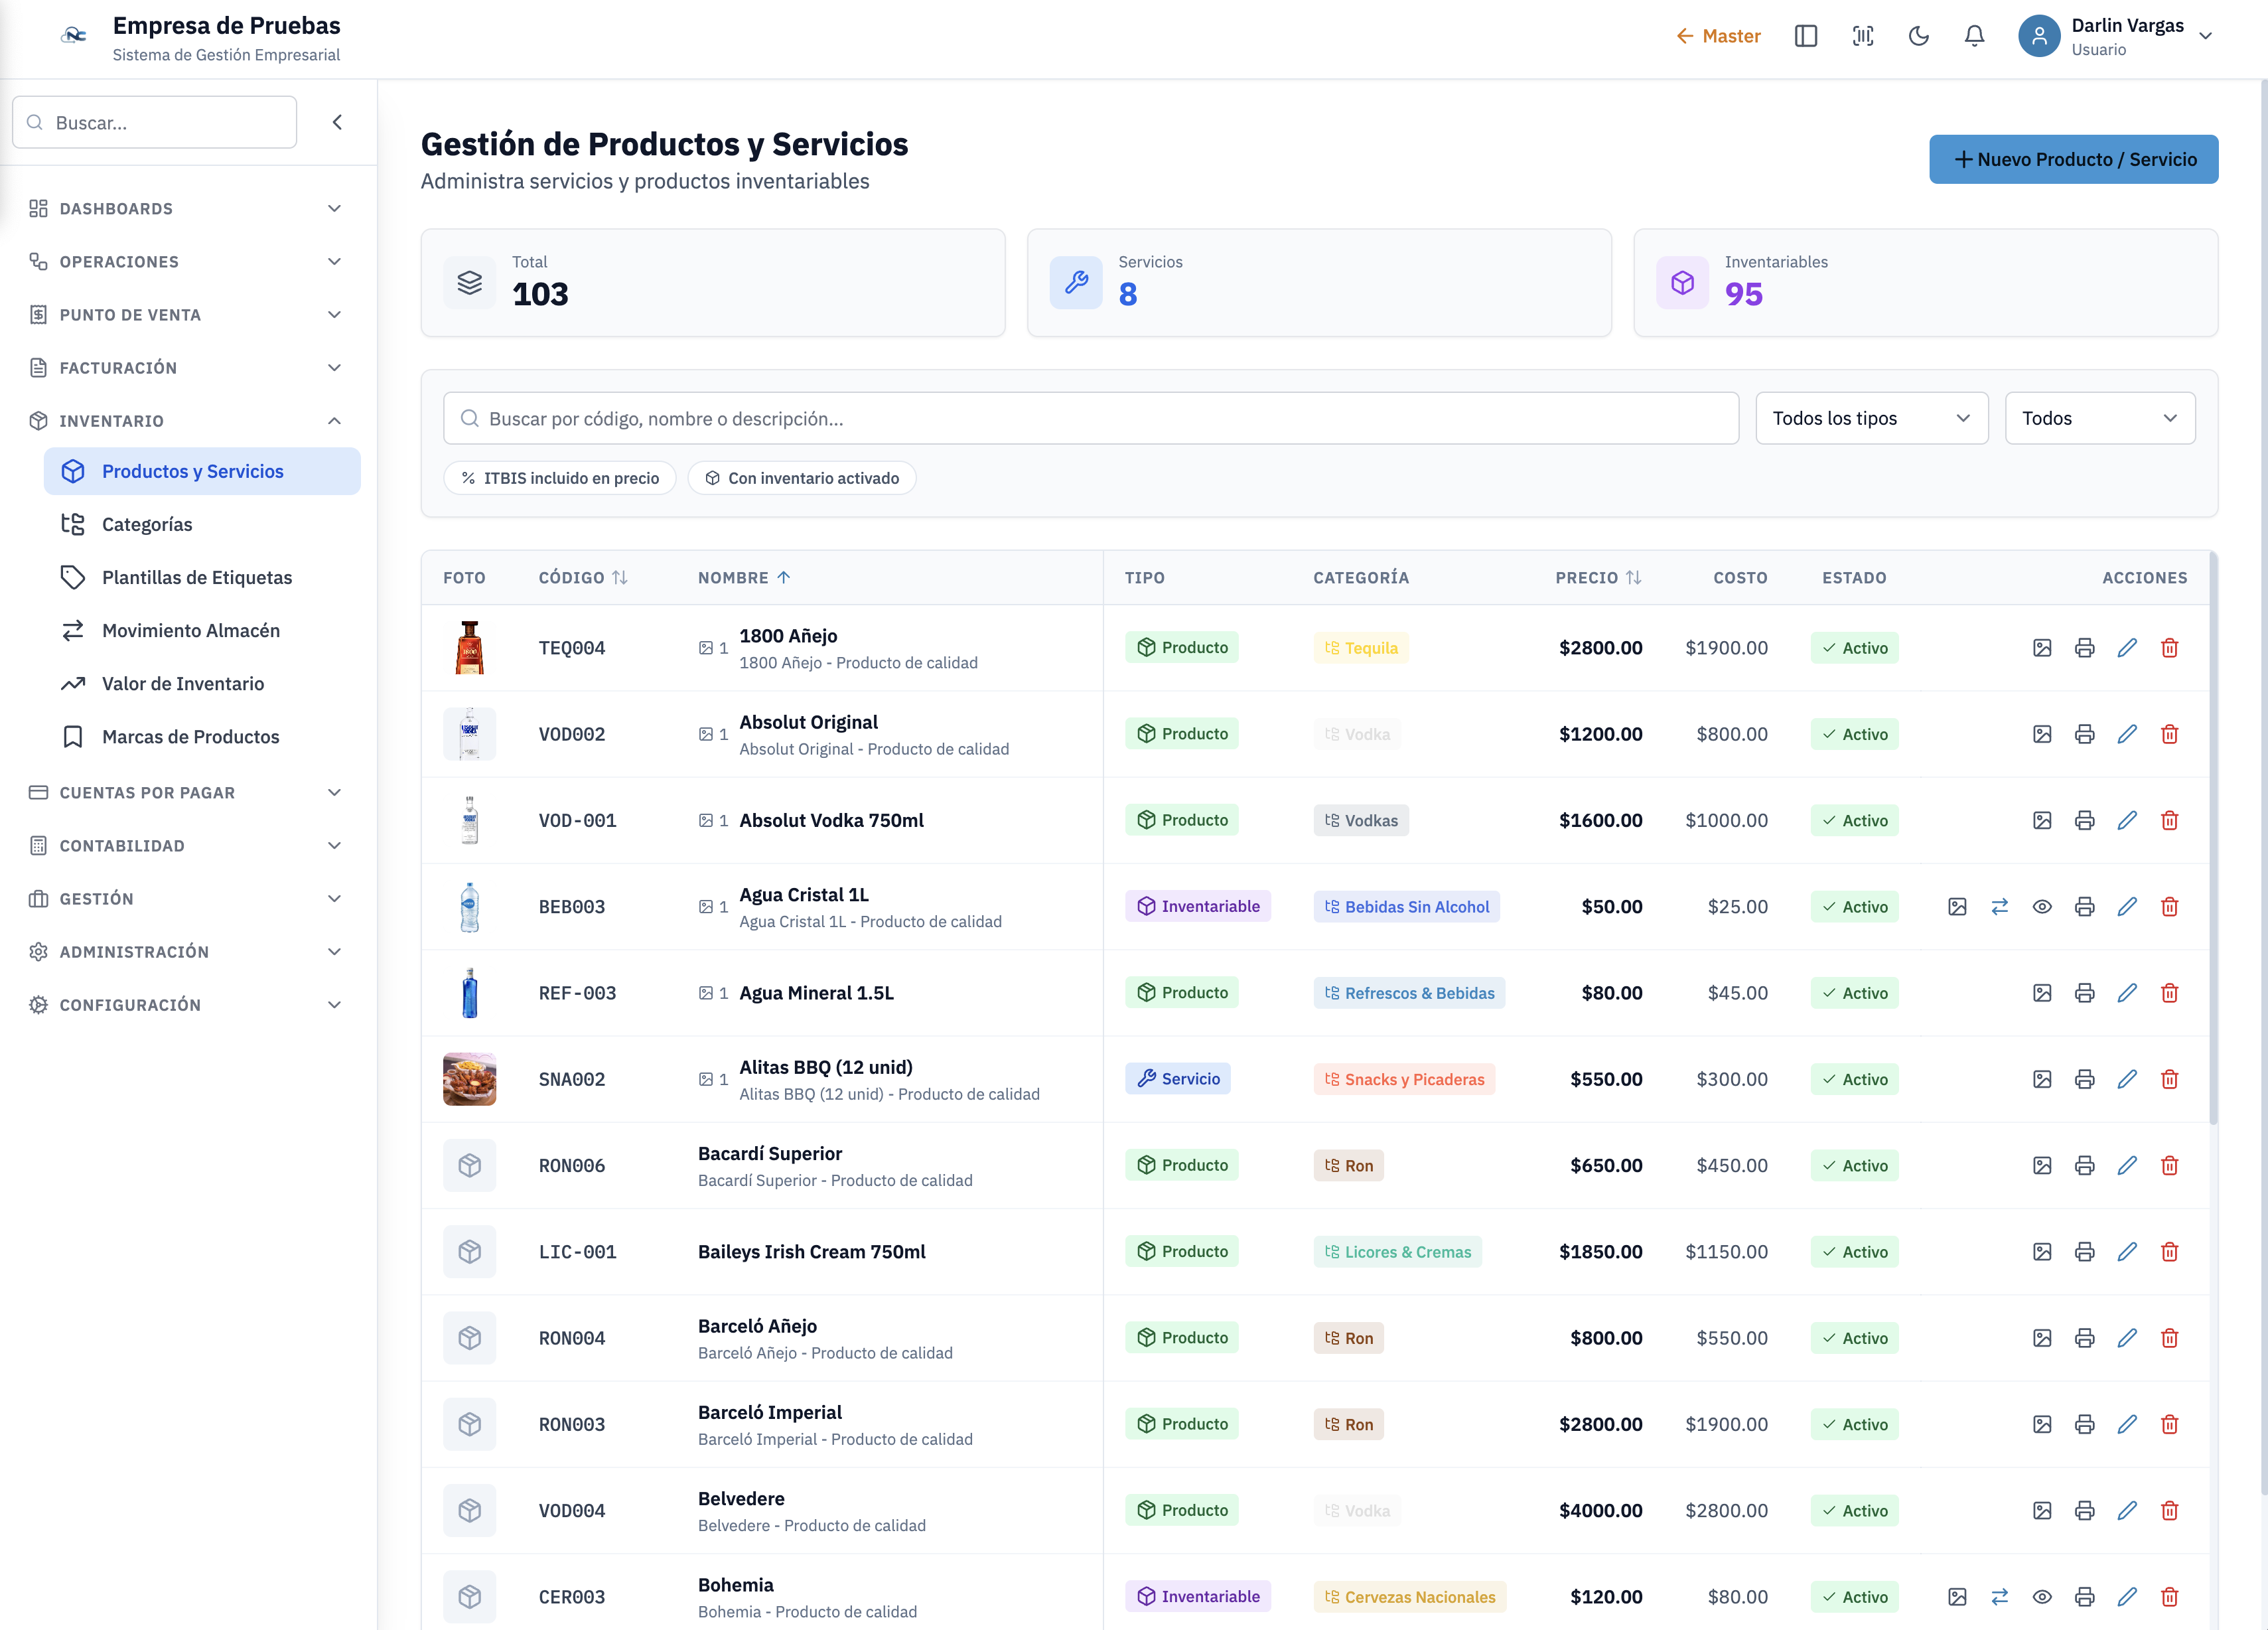Screen dimensions: 2268x1630
Task: Click the barcode scanner icon in header
Action: [x=1862, y=36]
